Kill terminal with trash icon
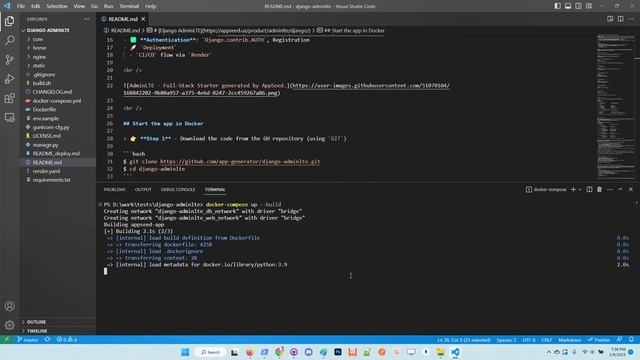The image size is (640, 360). (599, 189)
